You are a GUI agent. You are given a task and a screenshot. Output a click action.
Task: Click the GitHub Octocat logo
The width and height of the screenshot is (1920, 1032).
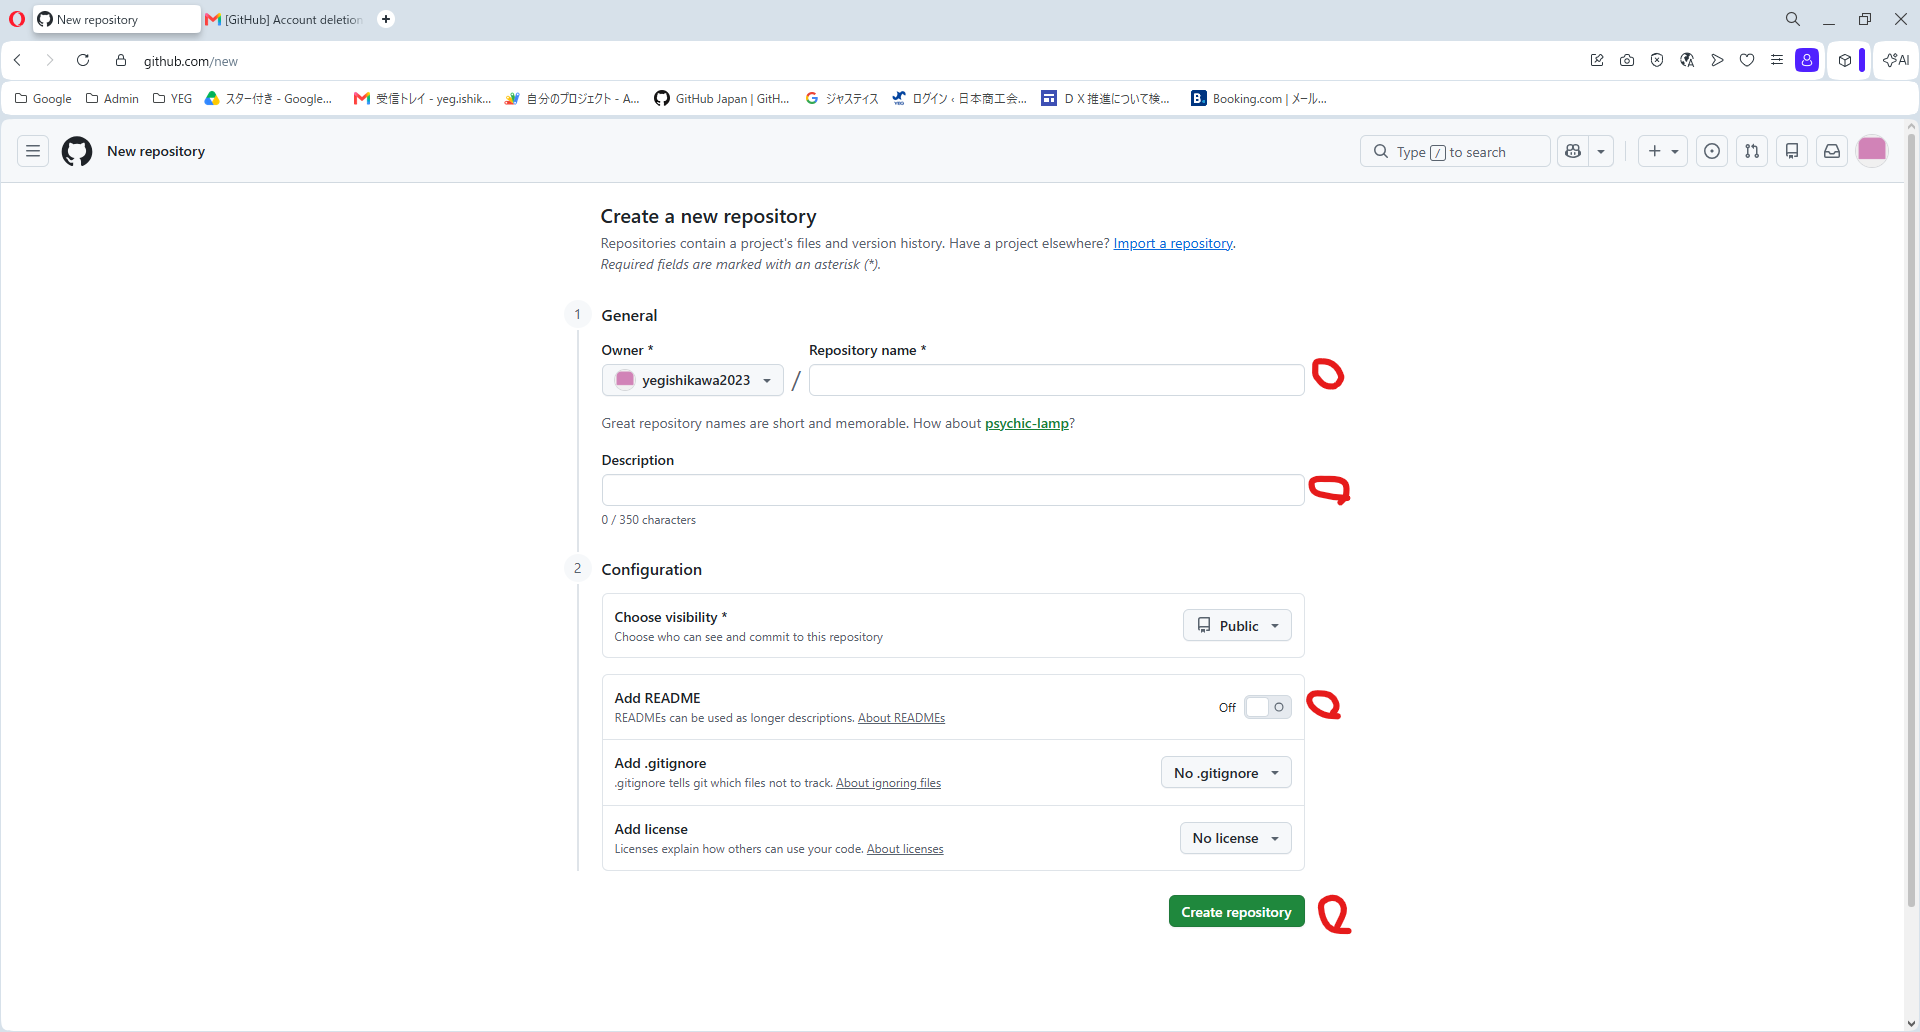coord(77,151)
